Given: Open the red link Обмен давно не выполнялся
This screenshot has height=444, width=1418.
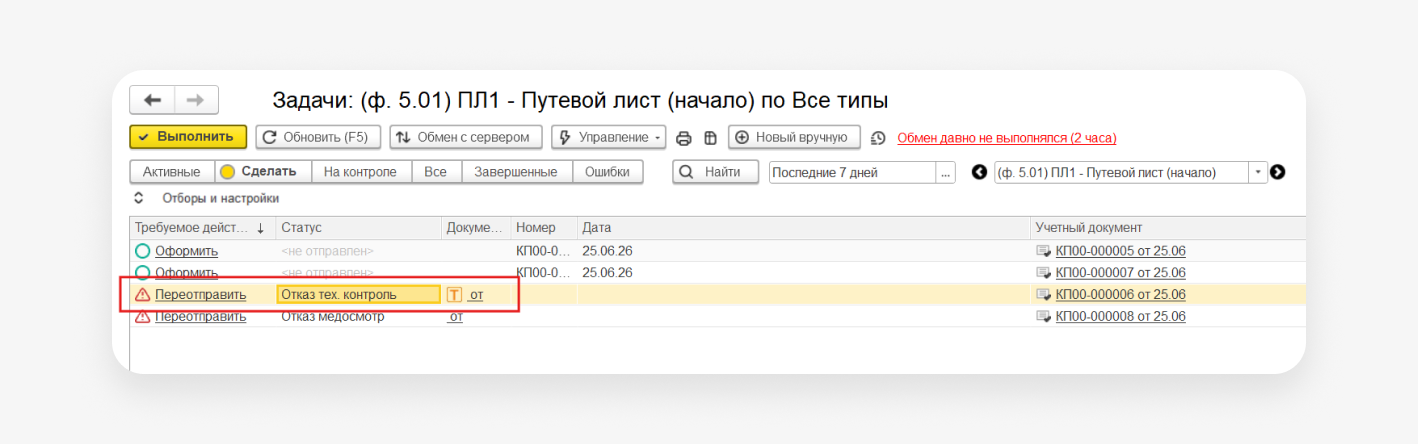Looking at the screenshot, I should (x=1007, y=138).
